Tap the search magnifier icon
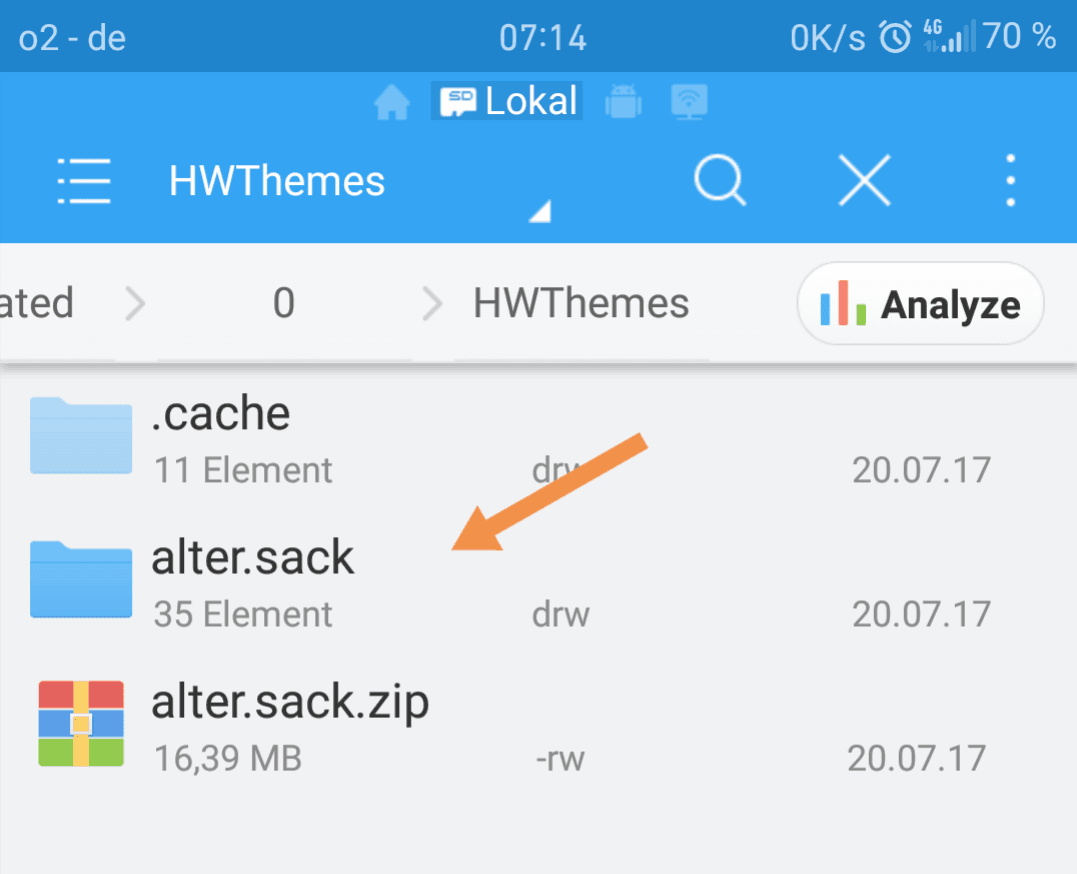Viewport: 1077px width, 874px height. pos(720,180)
